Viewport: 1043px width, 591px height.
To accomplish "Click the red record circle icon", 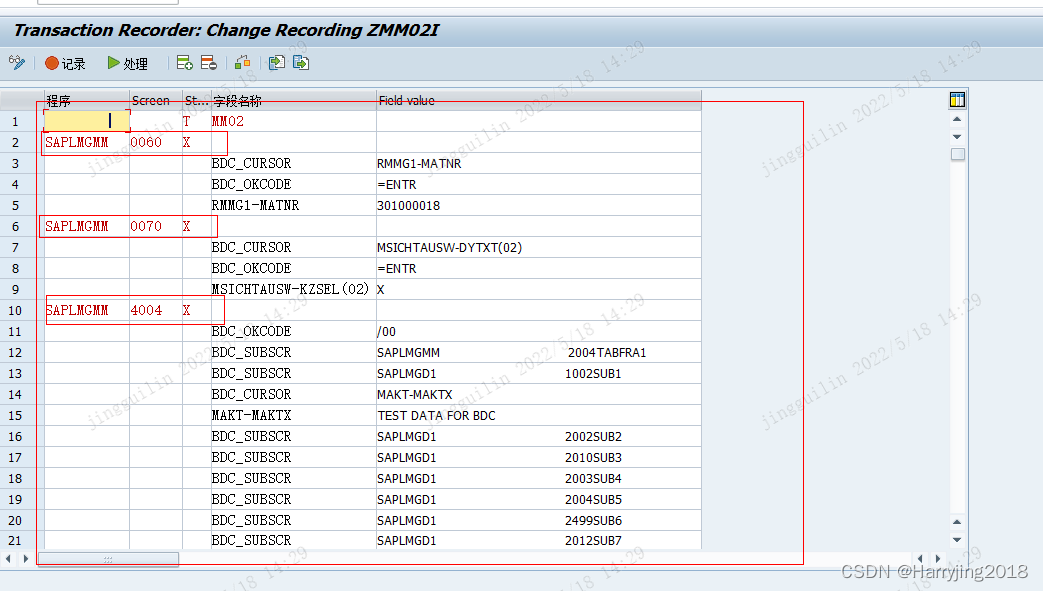I will [x=51, y=62].
